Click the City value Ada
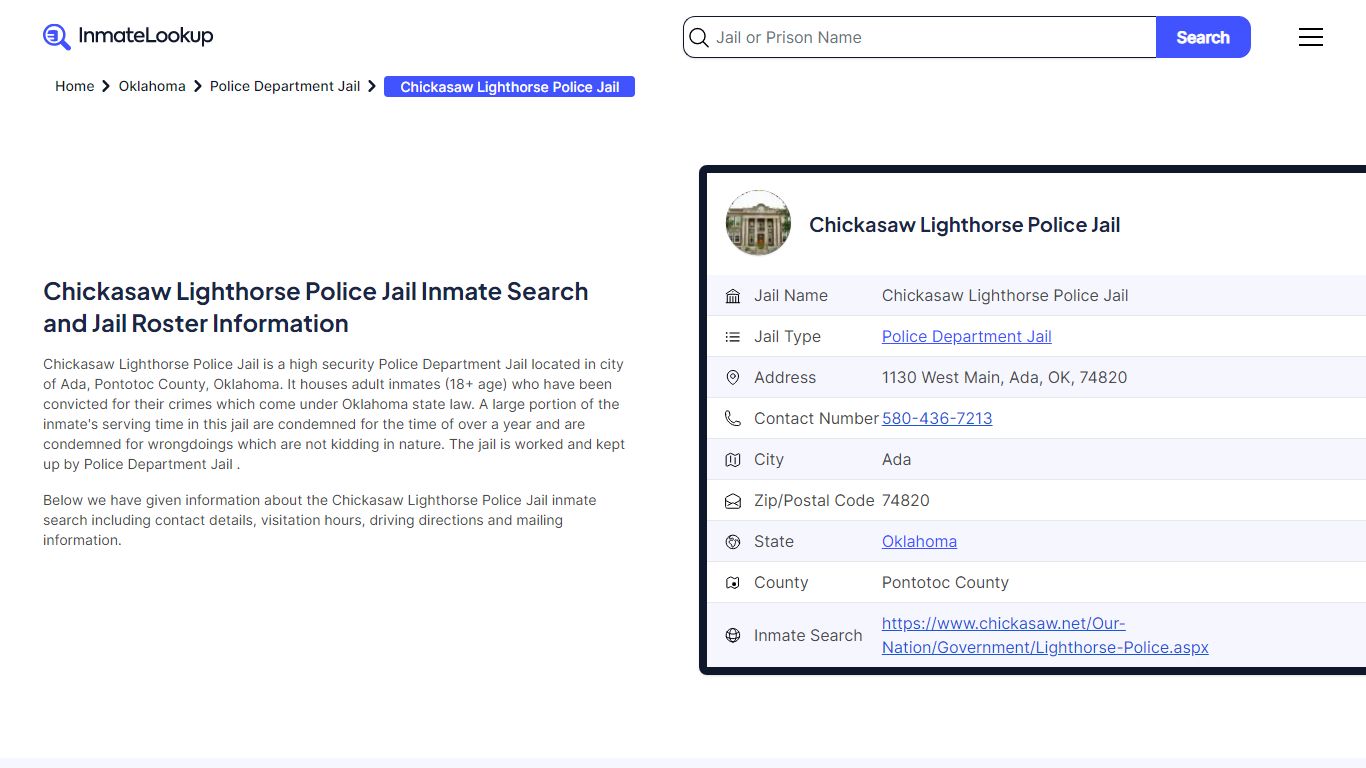This screenshot has width=1366, height=768. point(896,460)
